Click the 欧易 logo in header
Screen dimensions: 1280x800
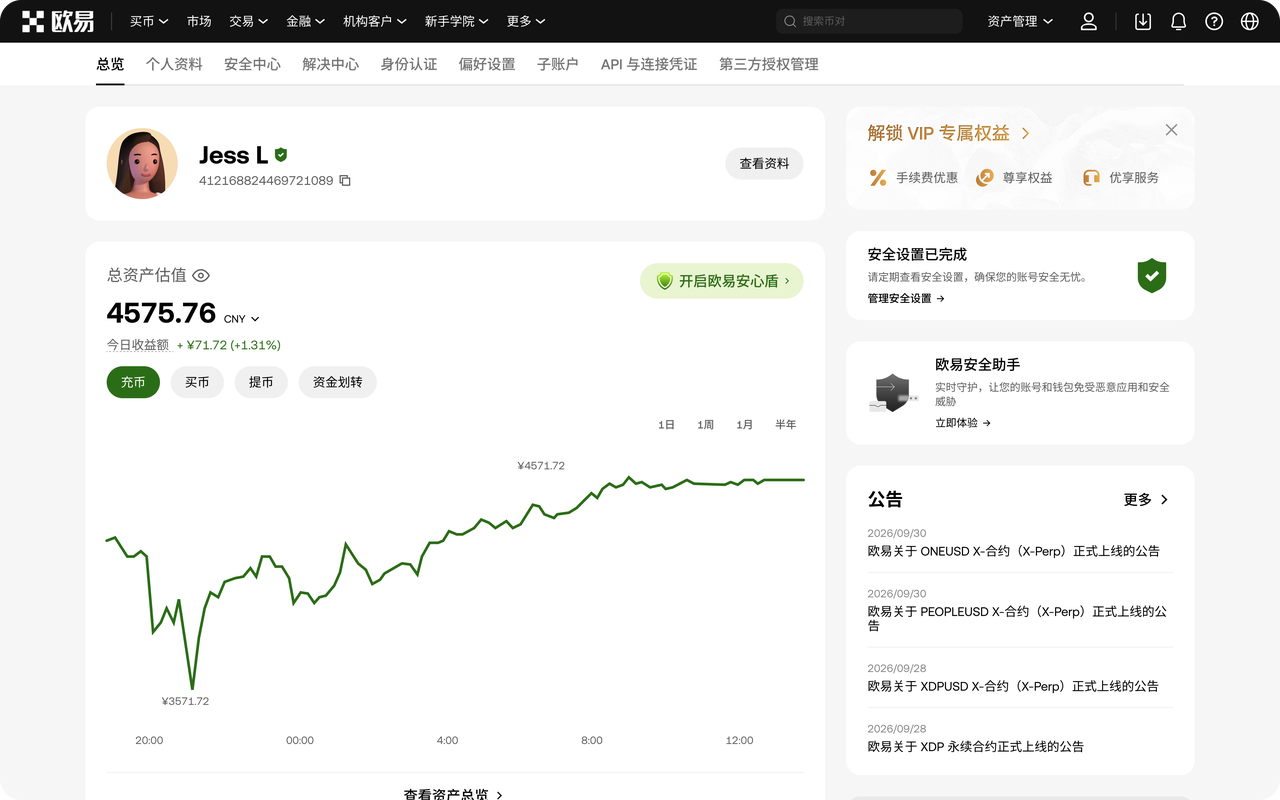[x=58, y=21]
